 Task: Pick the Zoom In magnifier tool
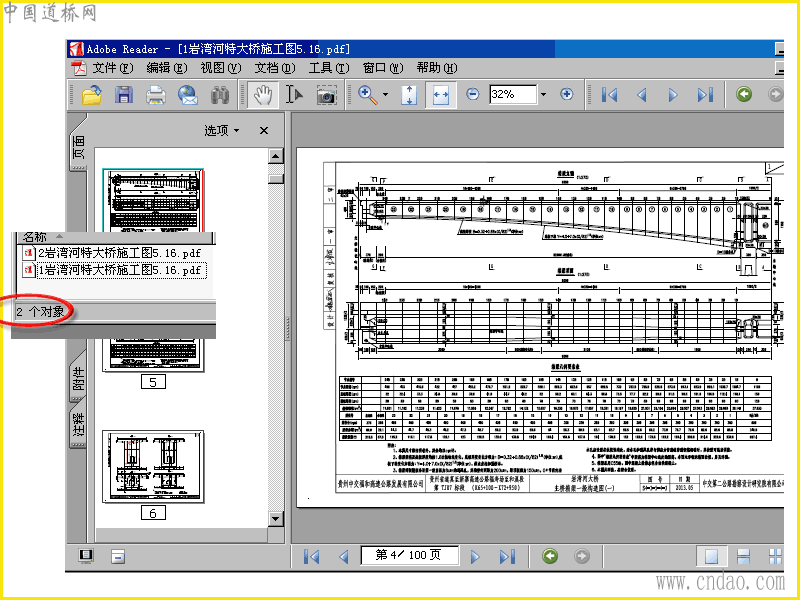click(x=368, y=95)
